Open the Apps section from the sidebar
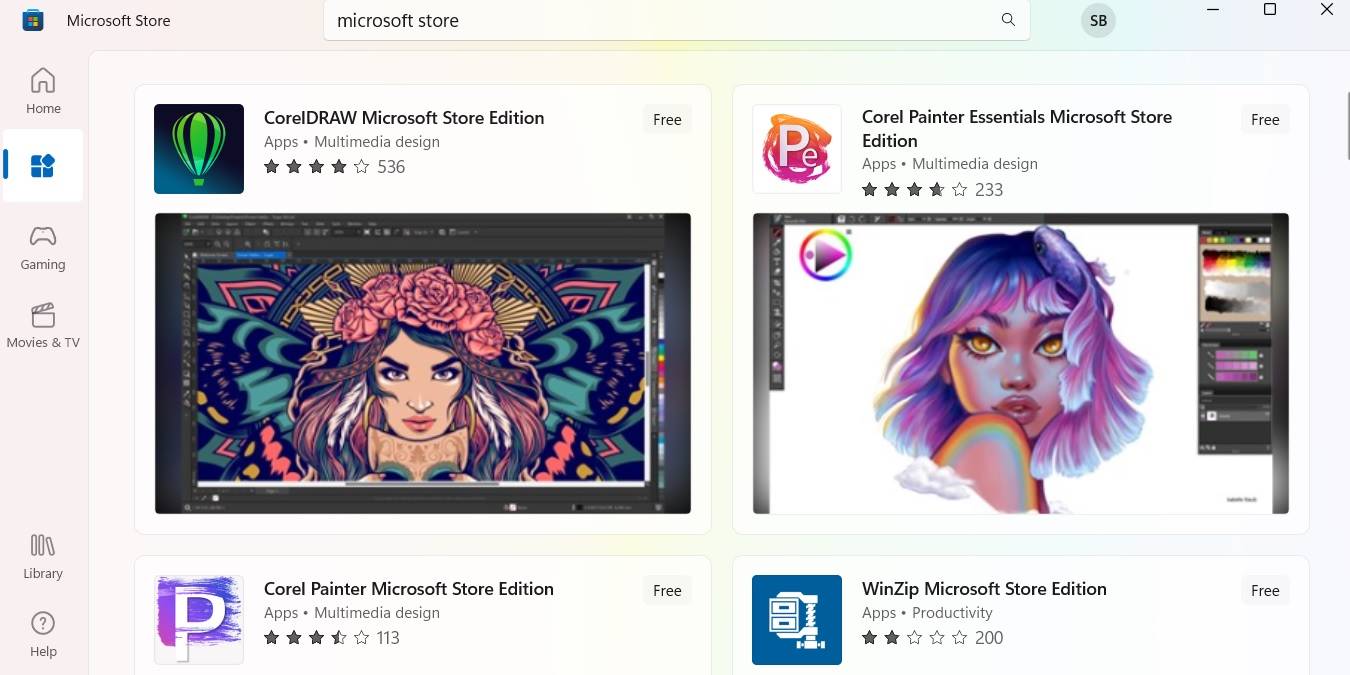Image resolution: width=1350 pixels, height=675 pixels. (x=42, y=165)
